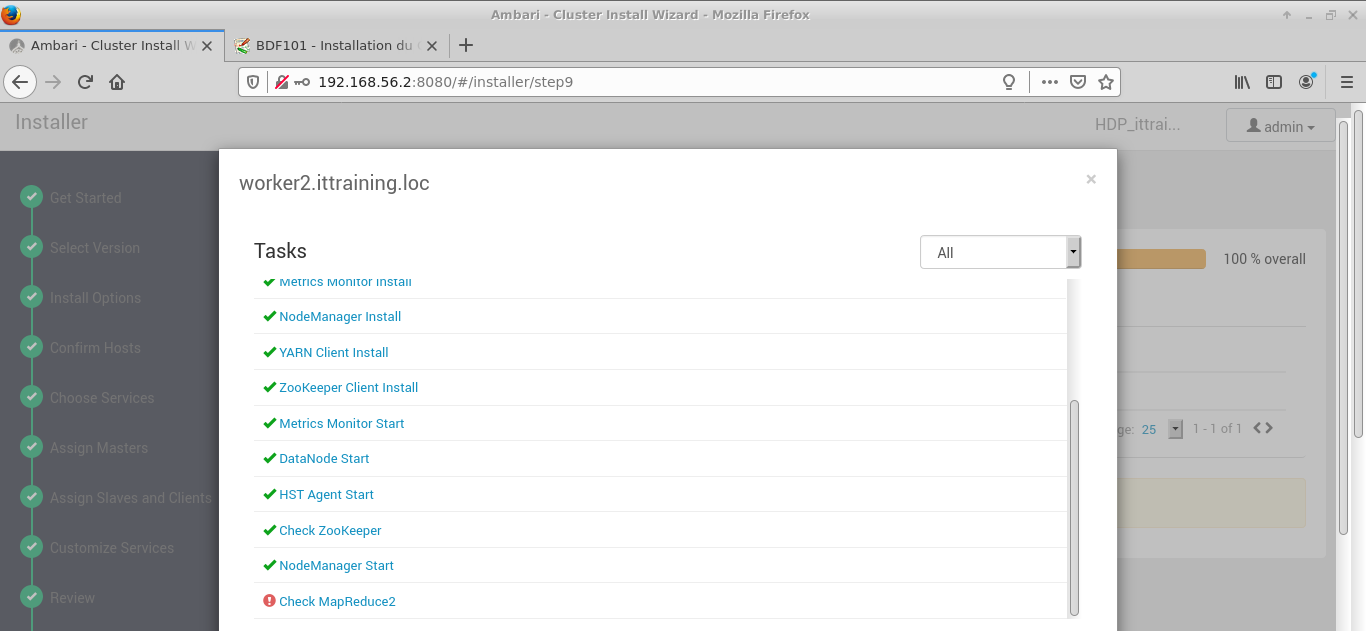Bookmark this page with the star icon
The width and height of the screenshot is (1366, 631).
click(1105, 82)
